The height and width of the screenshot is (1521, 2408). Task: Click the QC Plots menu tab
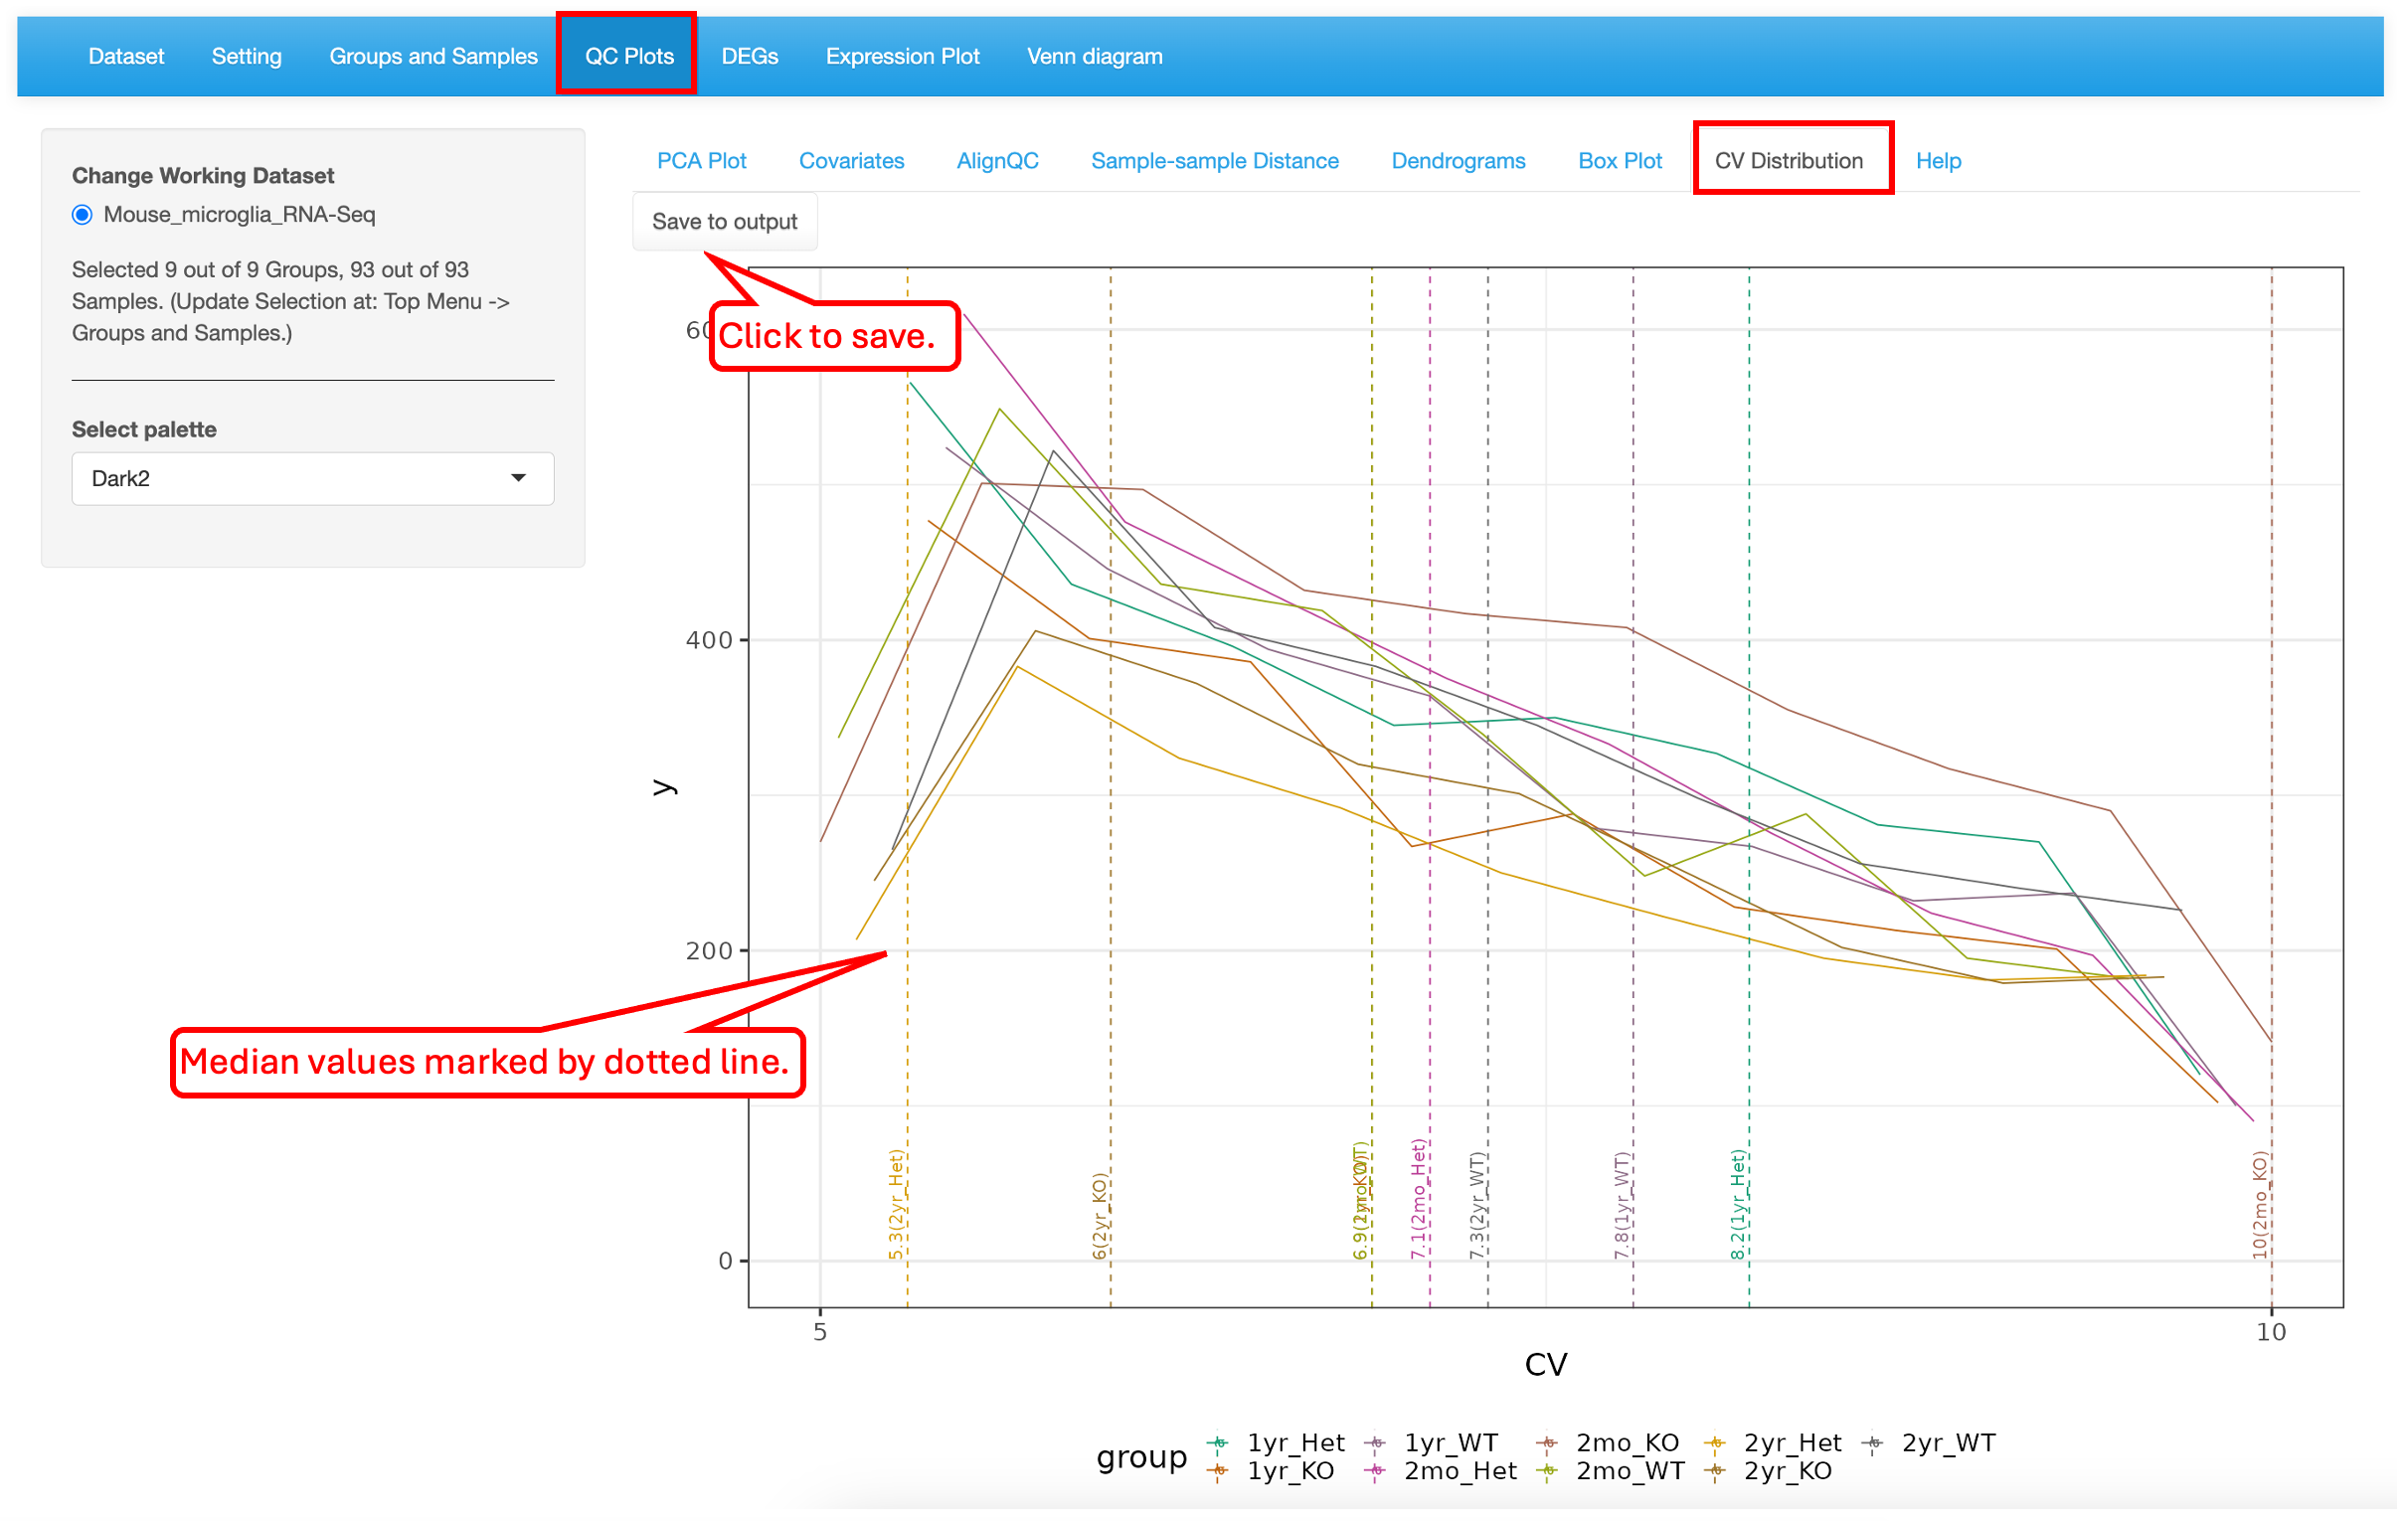point(629,56)
